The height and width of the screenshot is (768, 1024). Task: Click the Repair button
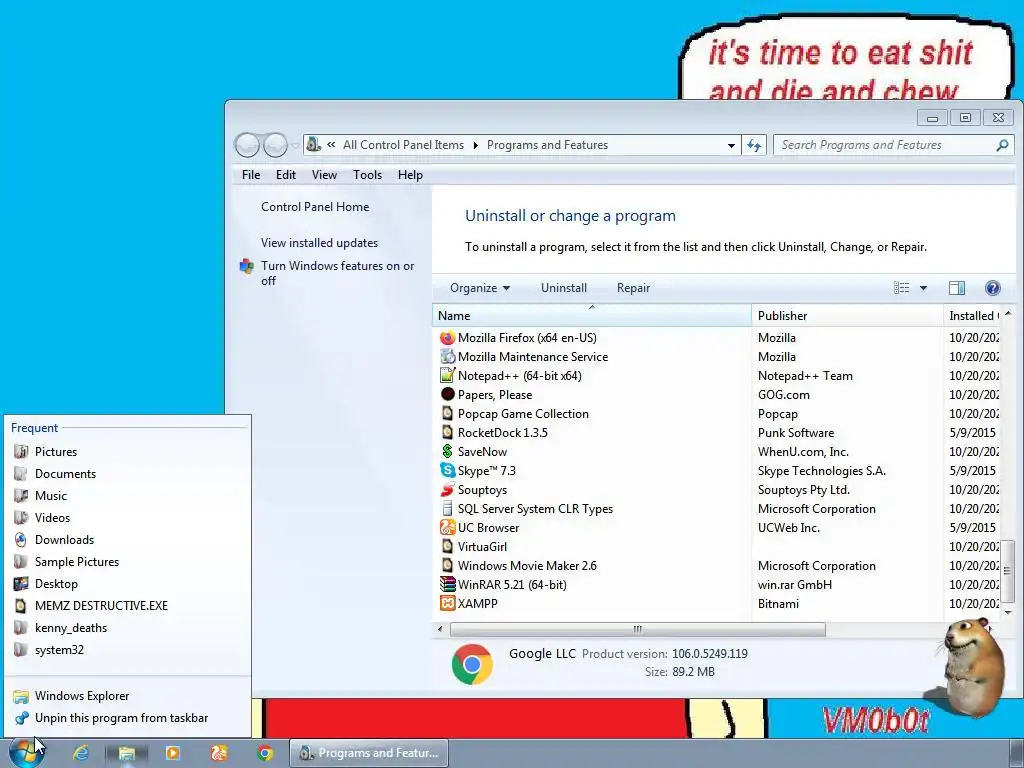coord(633,288)
